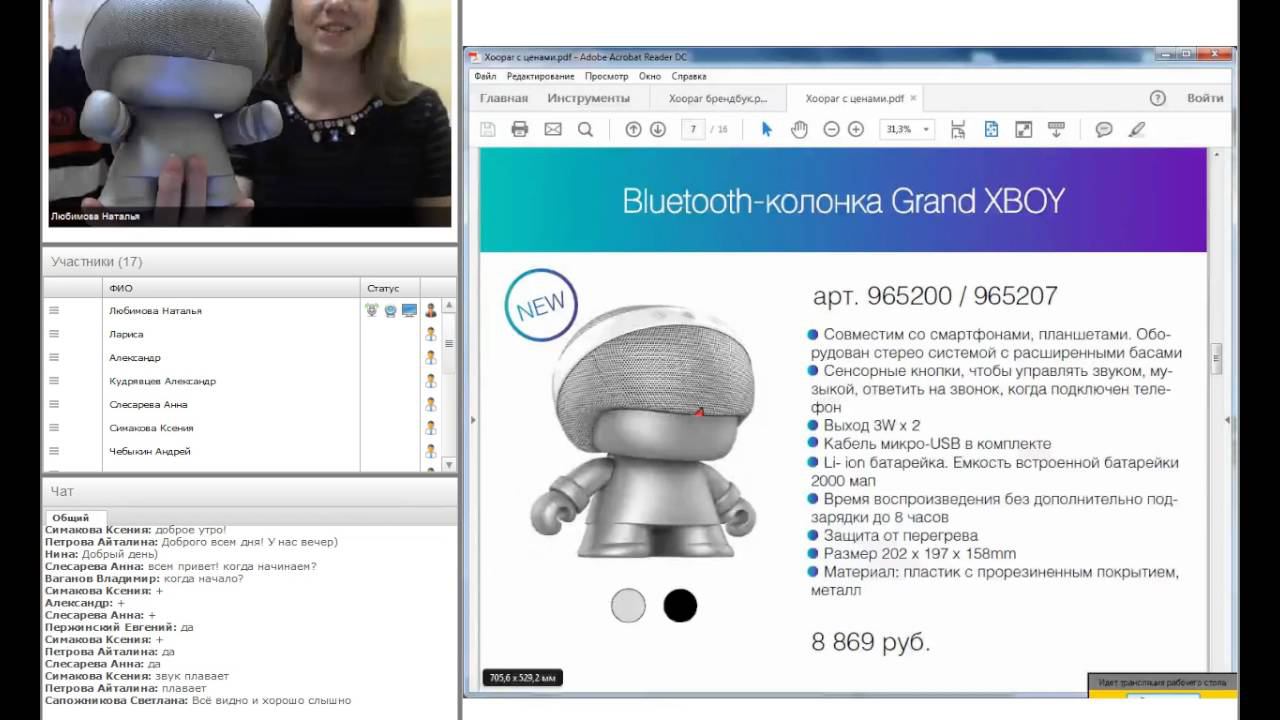Viewport: 1280px width, 720px height.
Task: Open the zoom level 31,3% dropdown
Action: (x=927, y=130)
